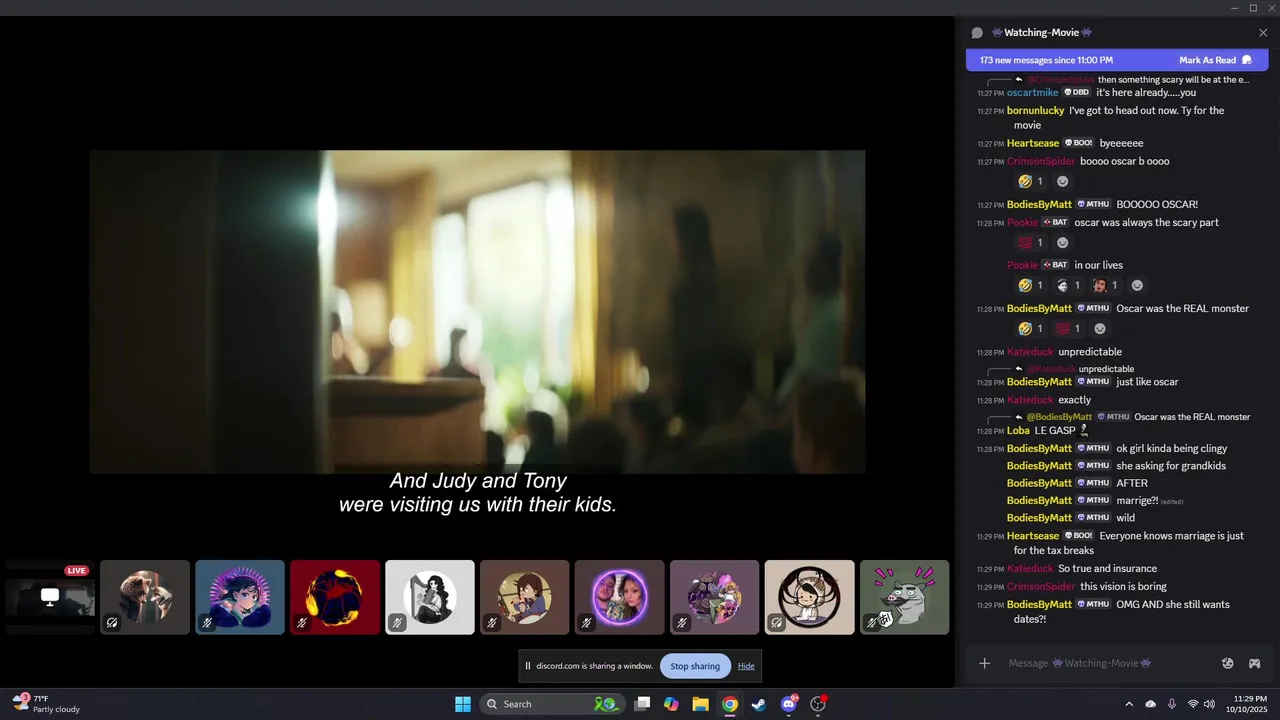Viewport: 1280px width, 720px height.
Task: Toggle the 100 reaction on first "Oscar was the REAL monster"
Action: 1068,329
